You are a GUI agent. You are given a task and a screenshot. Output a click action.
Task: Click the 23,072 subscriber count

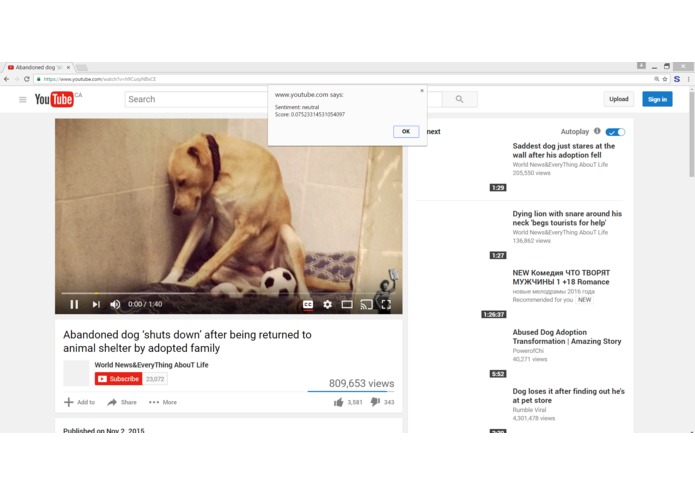click(x=155, y=379)
